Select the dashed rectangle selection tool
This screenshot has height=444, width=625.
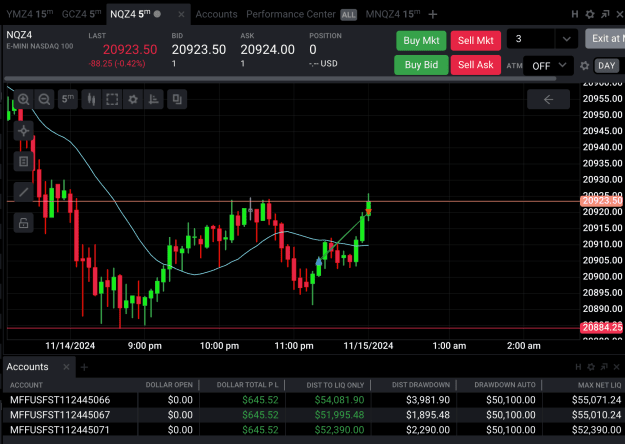coord(112,99)
